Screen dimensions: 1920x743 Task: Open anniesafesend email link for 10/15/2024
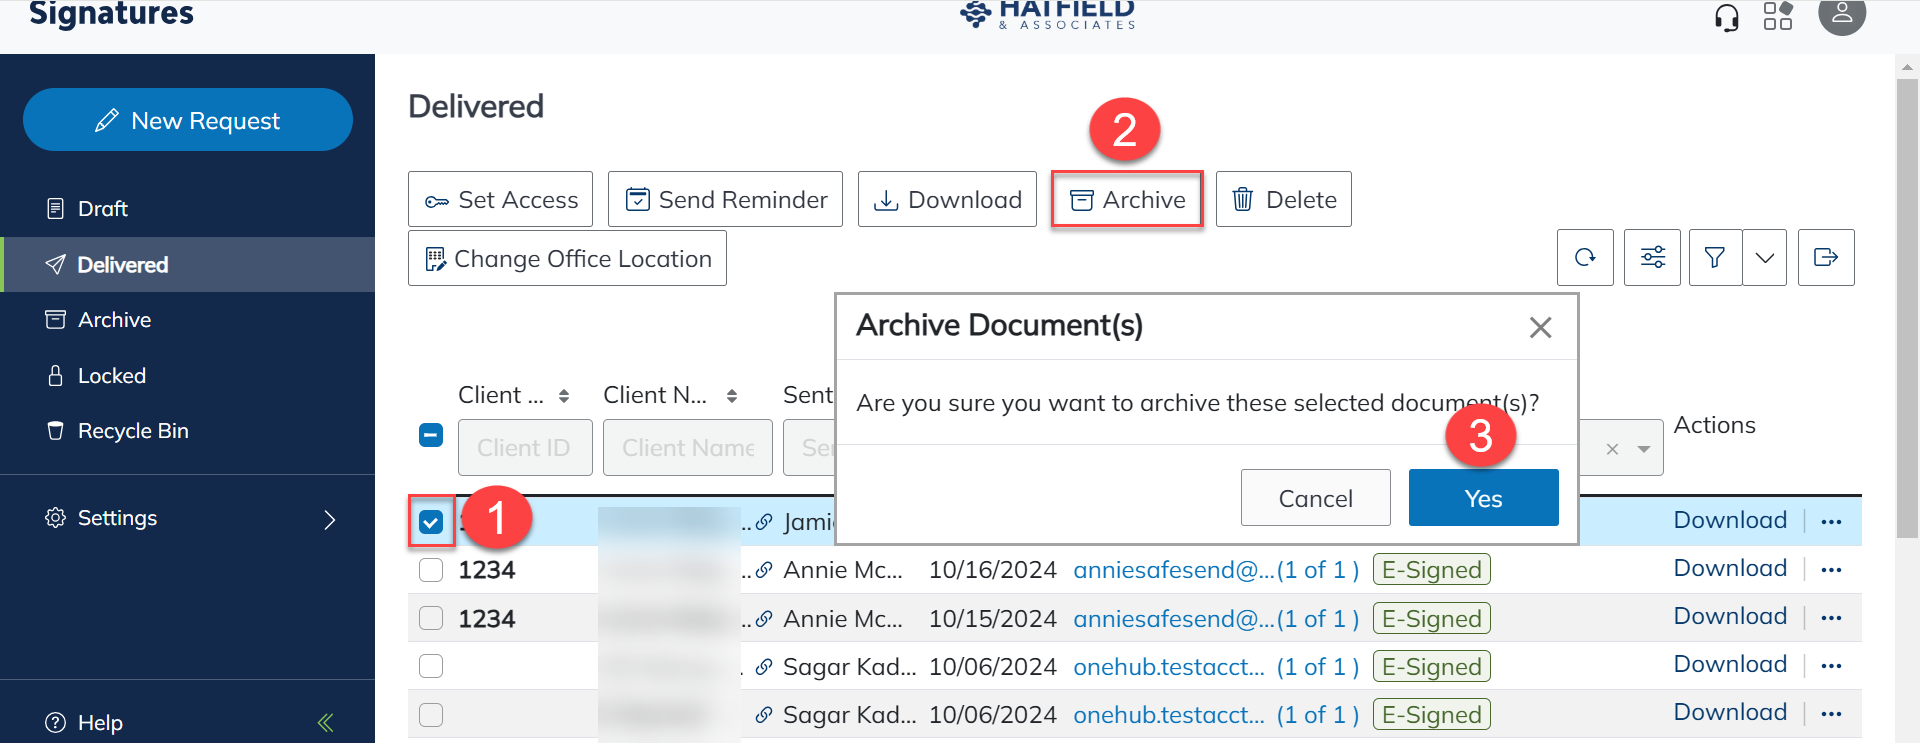1216,619
